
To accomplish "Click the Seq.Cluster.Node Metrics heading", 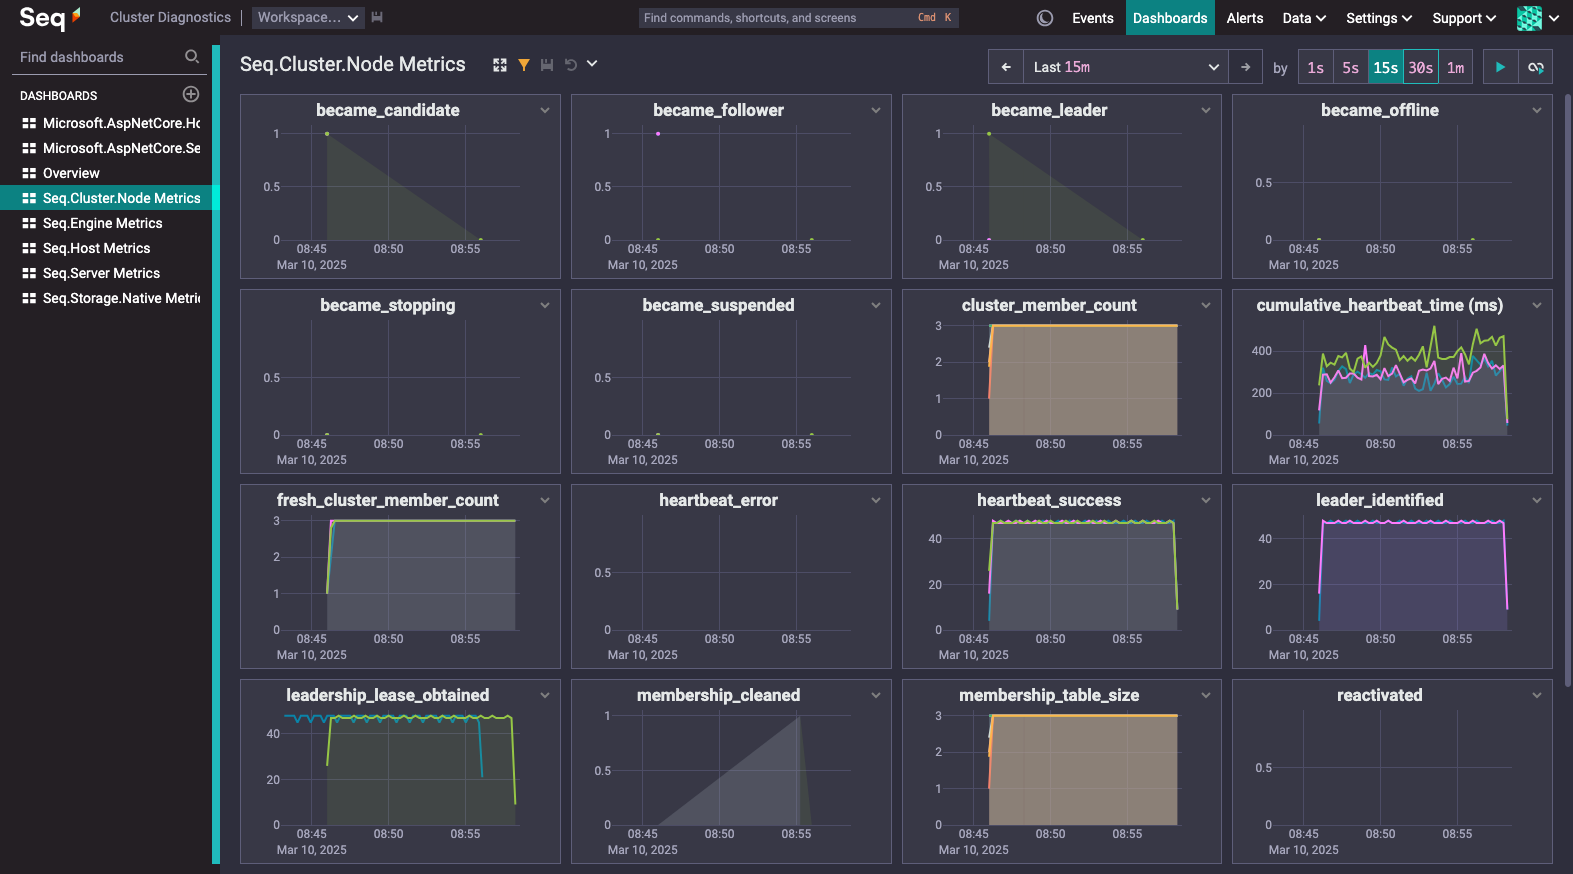I will pyautogui.click(x=353, y=64).
